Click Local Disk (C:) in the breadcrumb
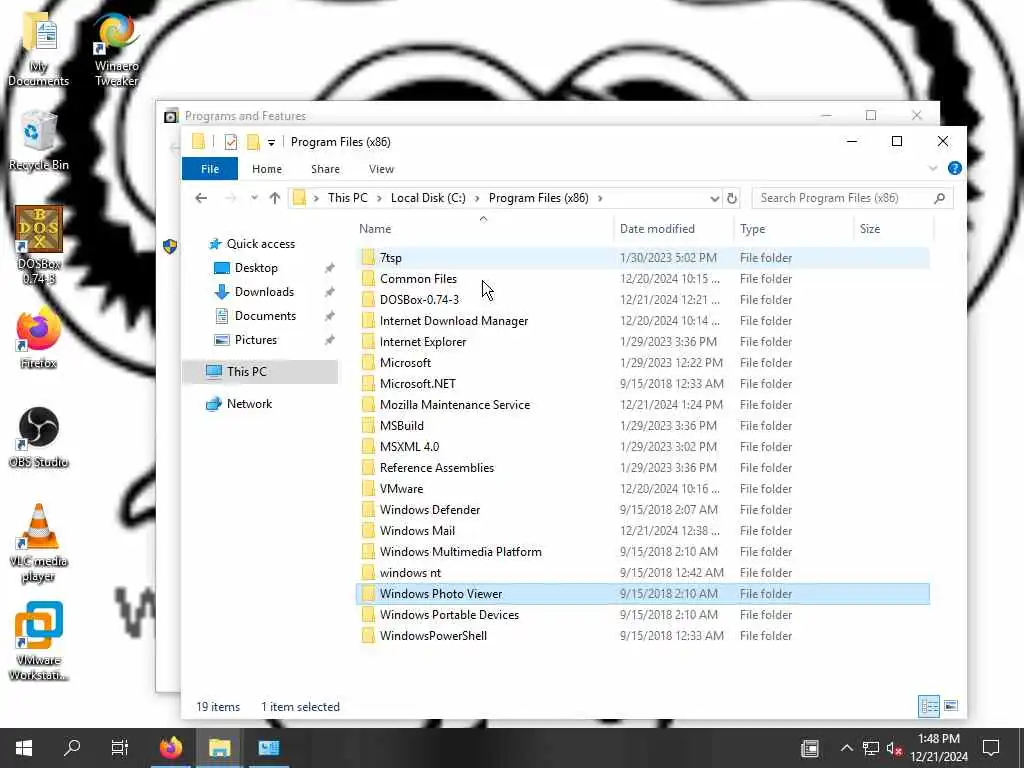1024x768 pixels. click(x=428, y=198)
